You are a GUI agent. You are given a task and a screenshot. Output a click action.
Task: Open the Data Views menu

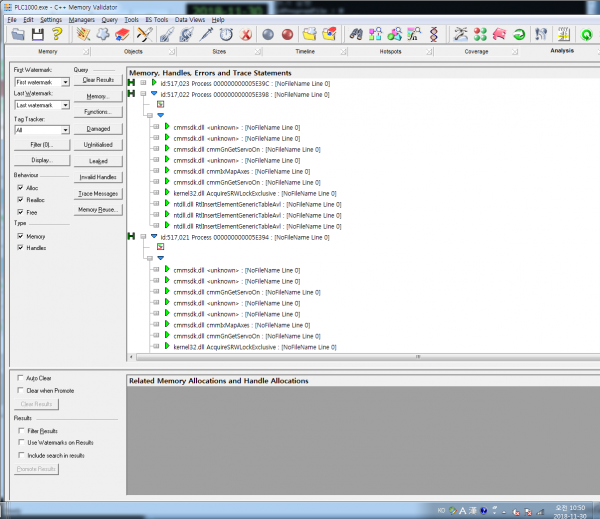tap(190, 20)
